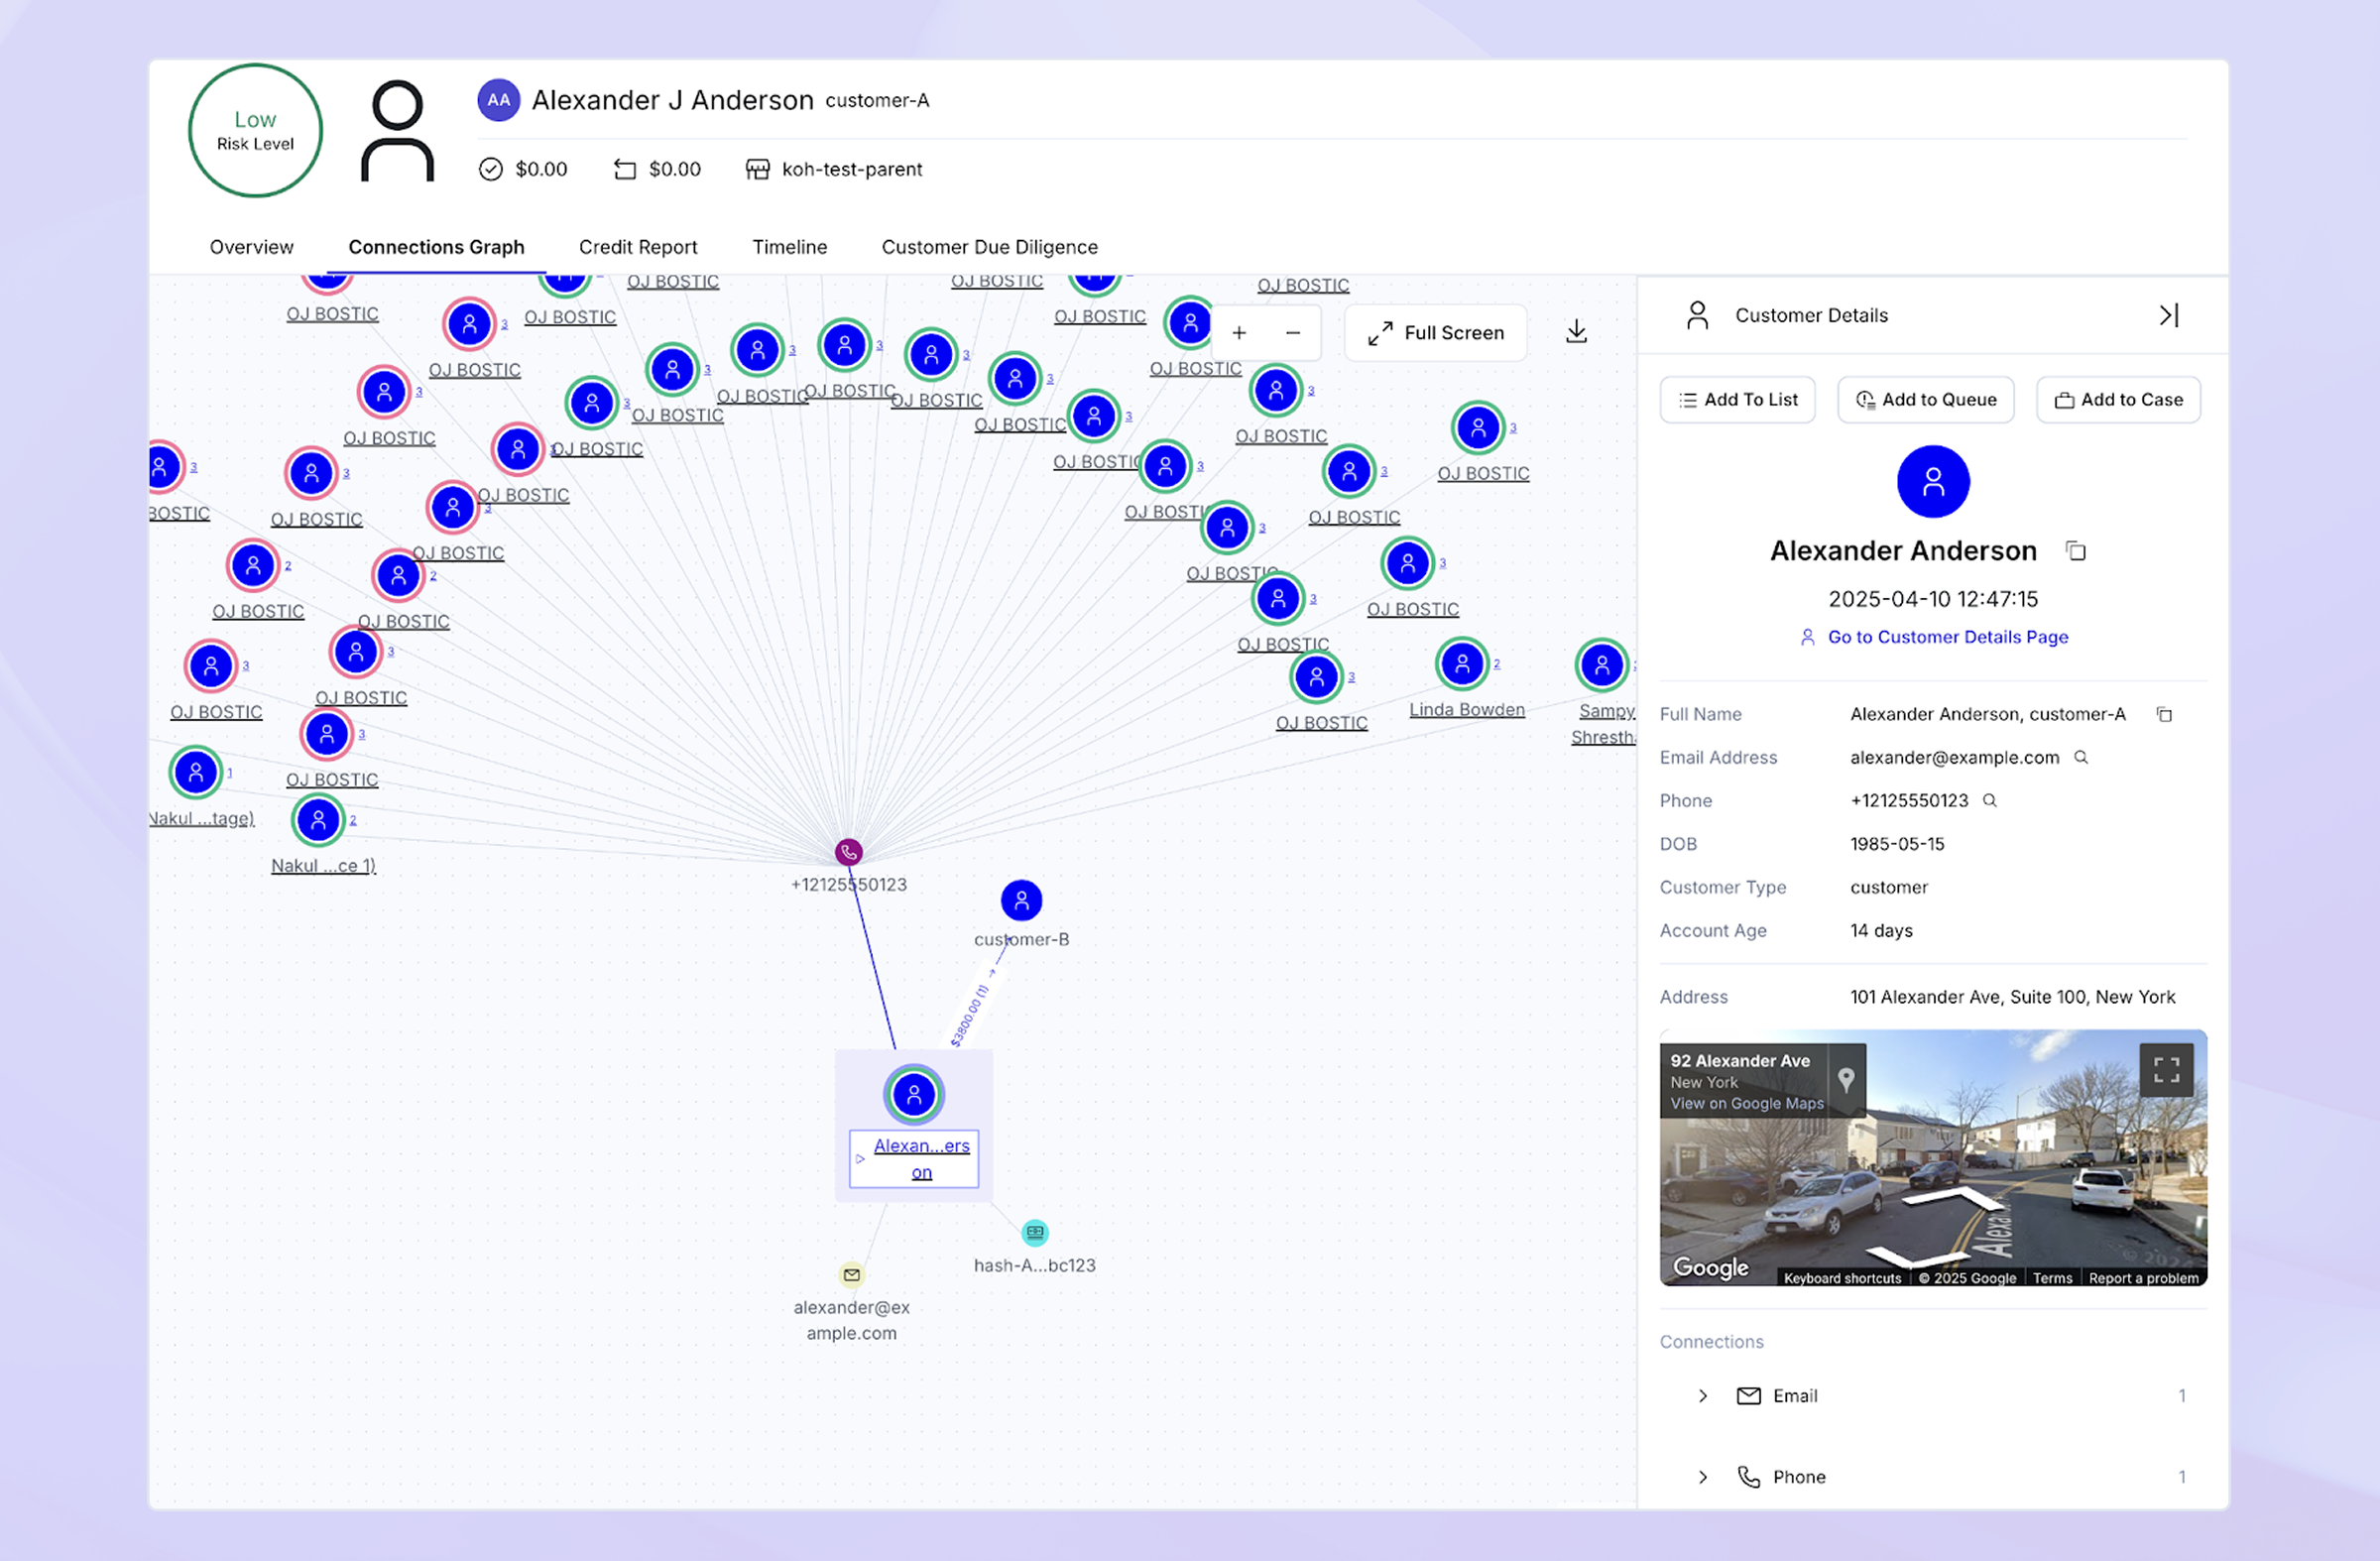Search the email address with magnifier icon
The image size is (2380, 1561).
tap(2081, 758)
